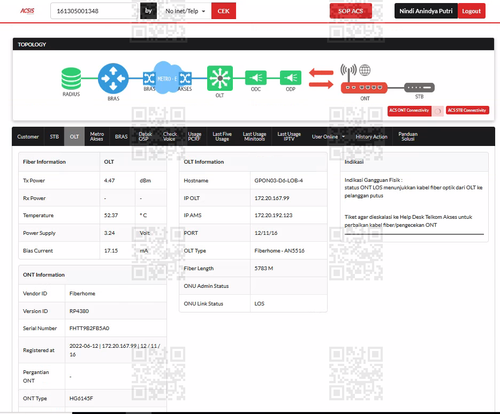
Task: Select ONU Link Status LOS value
Action: pyautogui.click(x=259, y=304)
